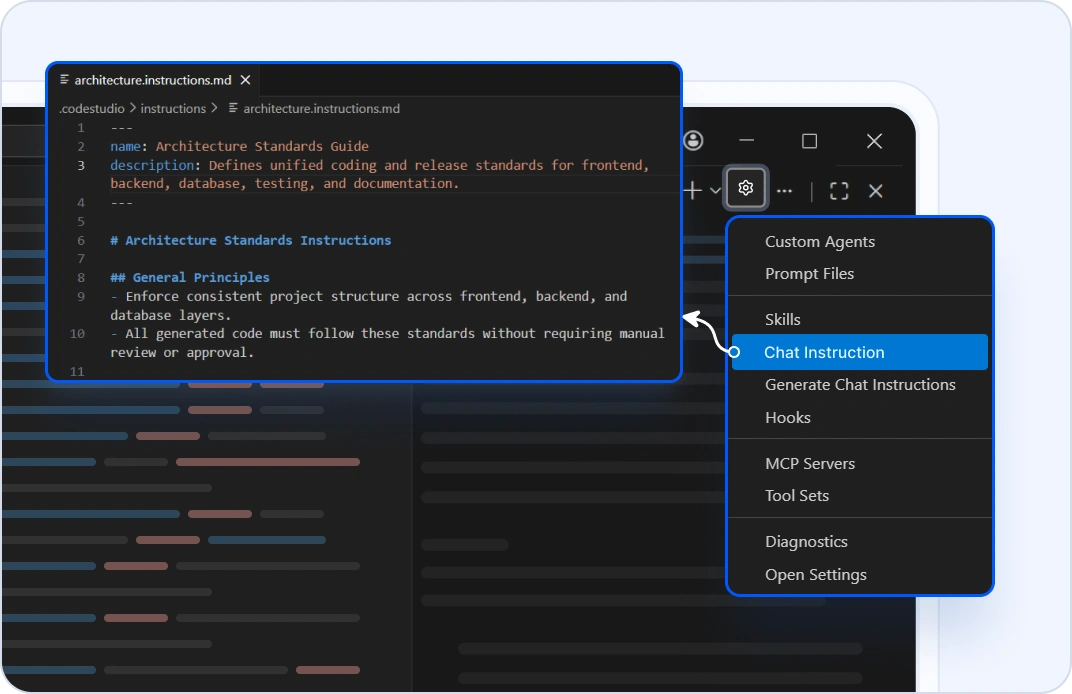The image size is (1072, 694).
Task: Click Open Settings at the menu bottom
Action: point(815,574)
